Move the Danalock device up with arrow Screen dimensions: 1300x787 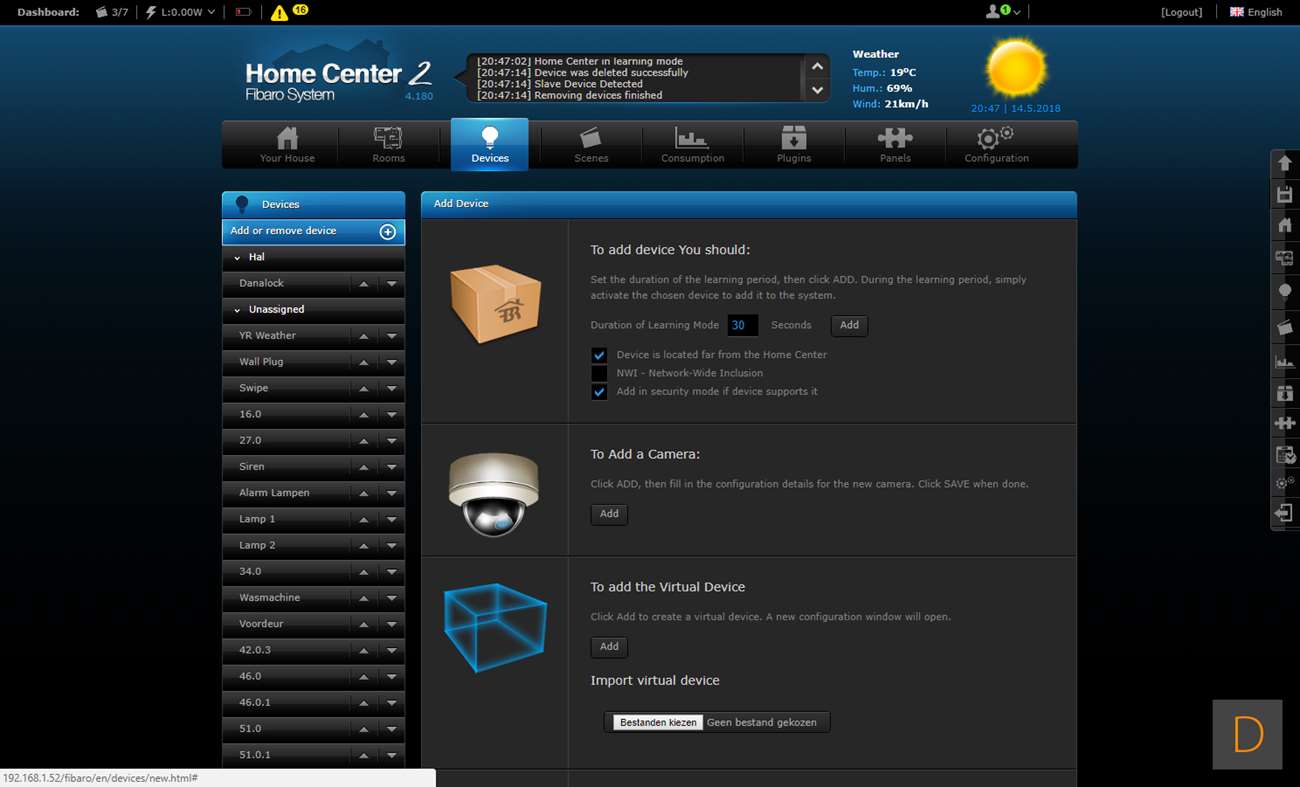(x=364, y=284)
